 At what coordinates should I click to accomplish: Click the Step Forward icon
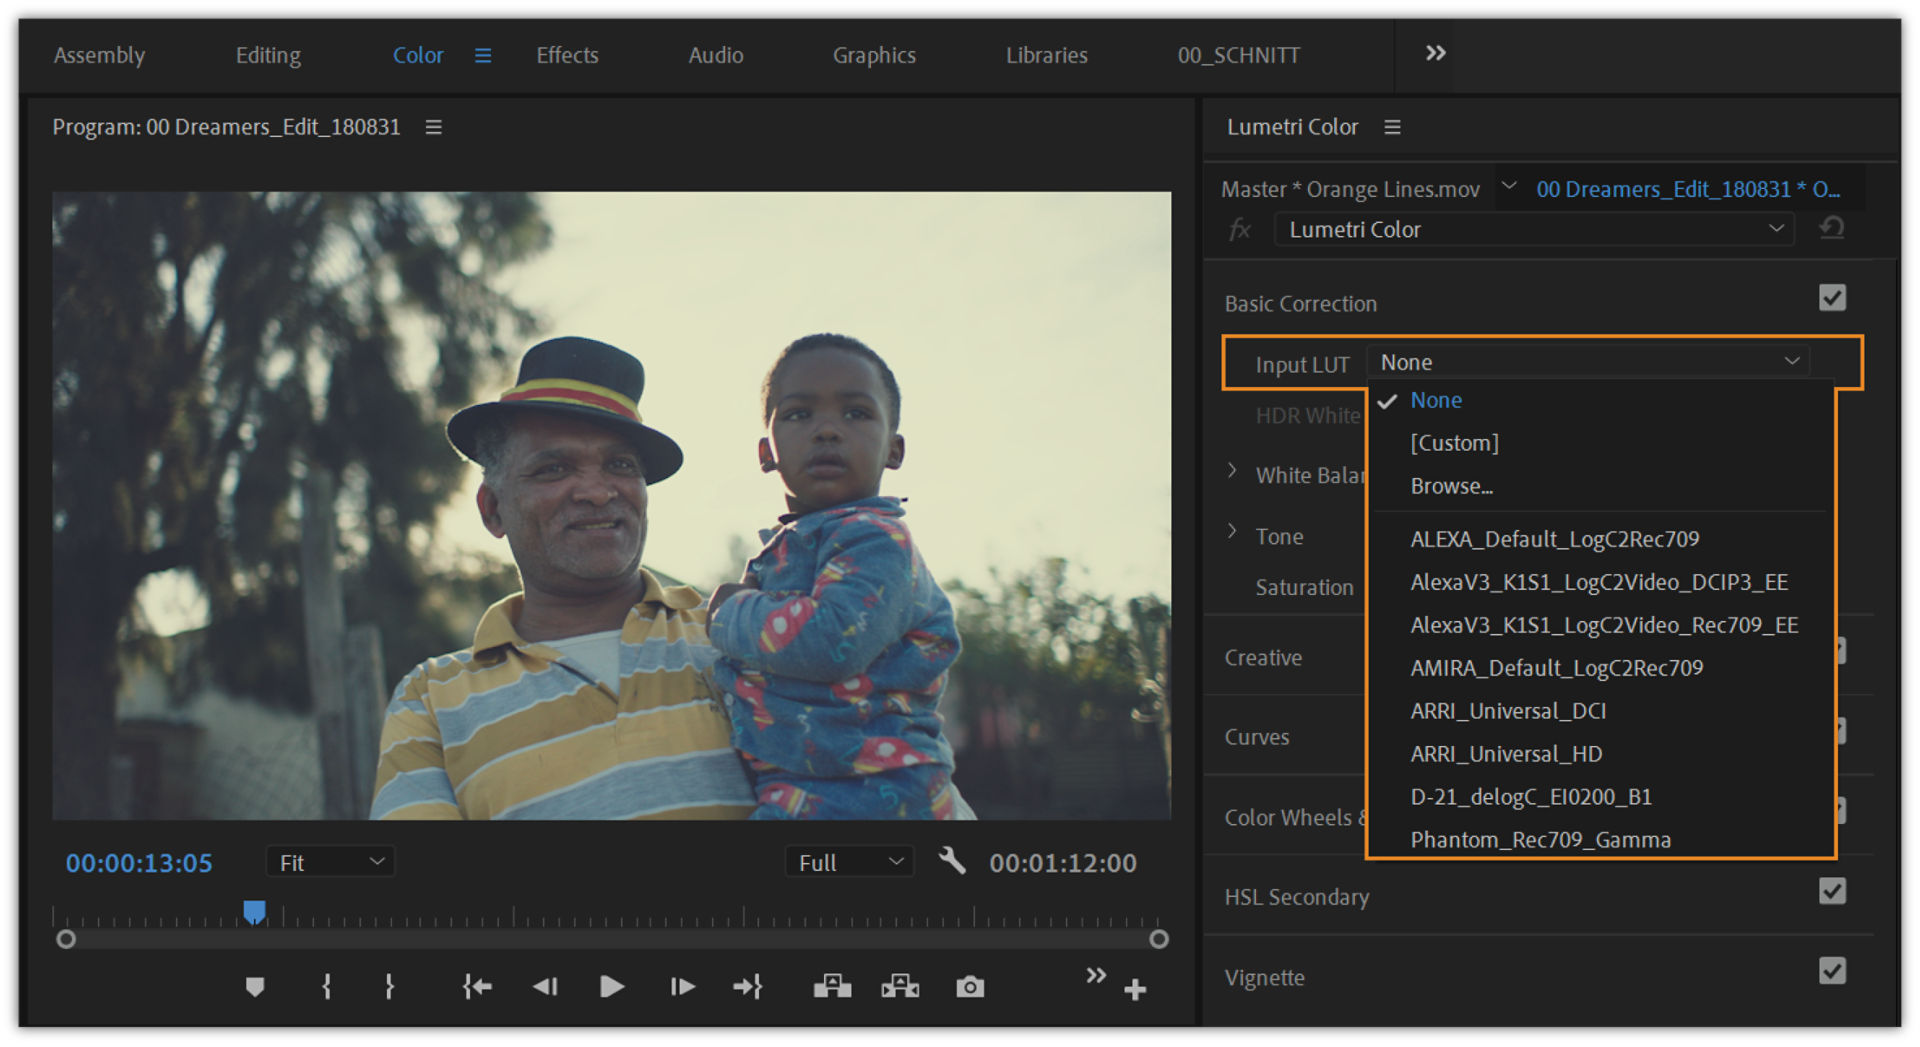coord(682,986)
